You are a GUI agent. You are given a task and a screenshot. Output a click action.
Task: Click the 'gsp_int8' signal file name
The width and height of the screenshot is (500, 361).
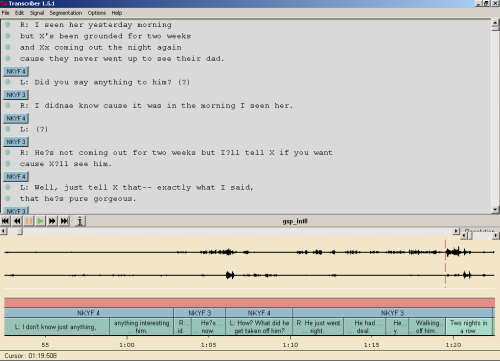[x=295, y=221]
